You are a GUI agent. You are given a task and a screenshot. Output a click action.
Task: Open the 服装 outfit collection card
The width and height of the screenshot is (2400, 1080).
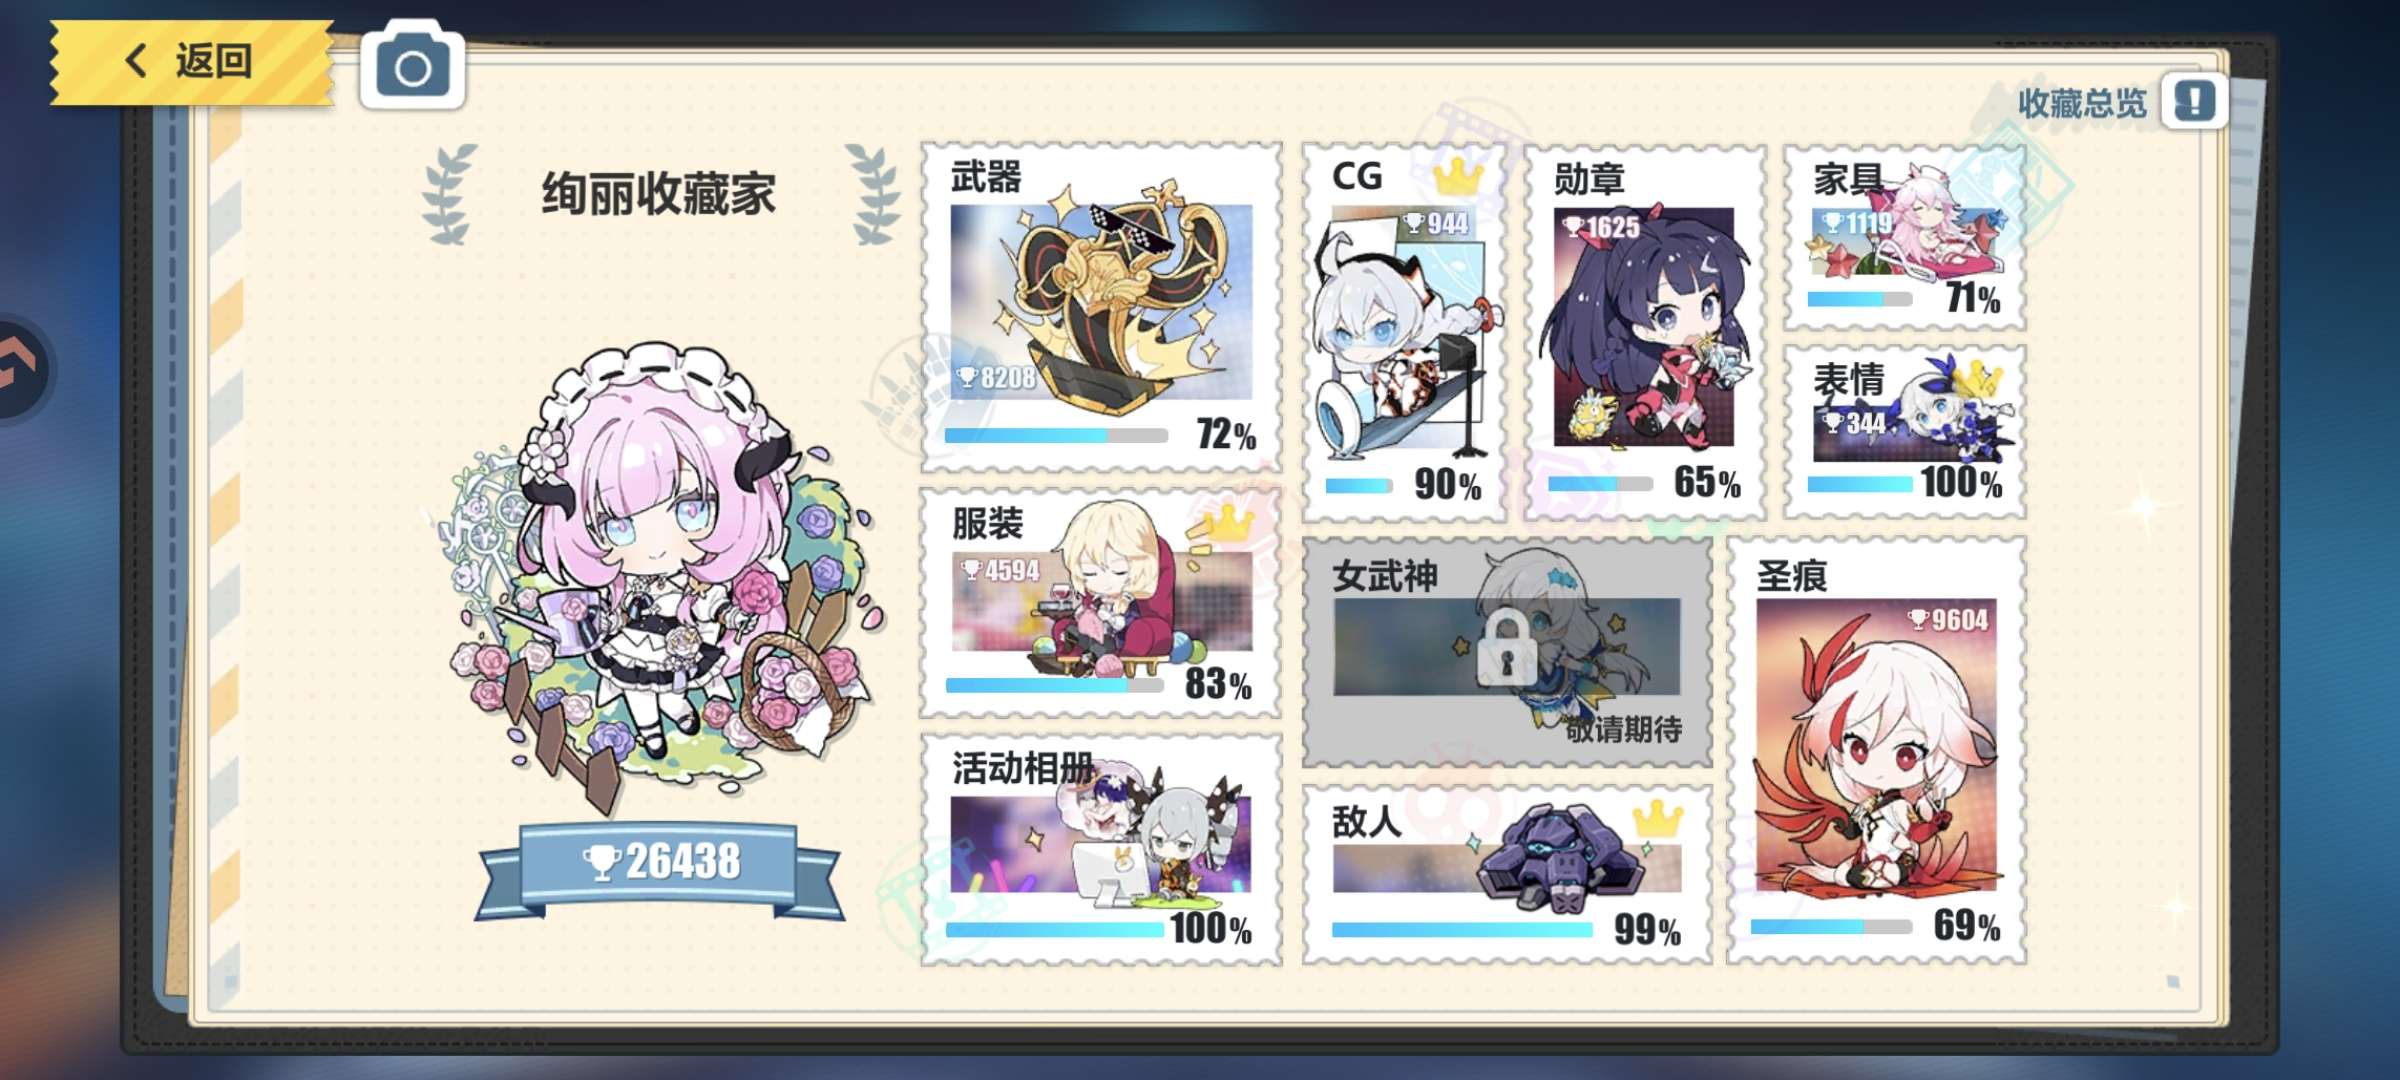1100,602
